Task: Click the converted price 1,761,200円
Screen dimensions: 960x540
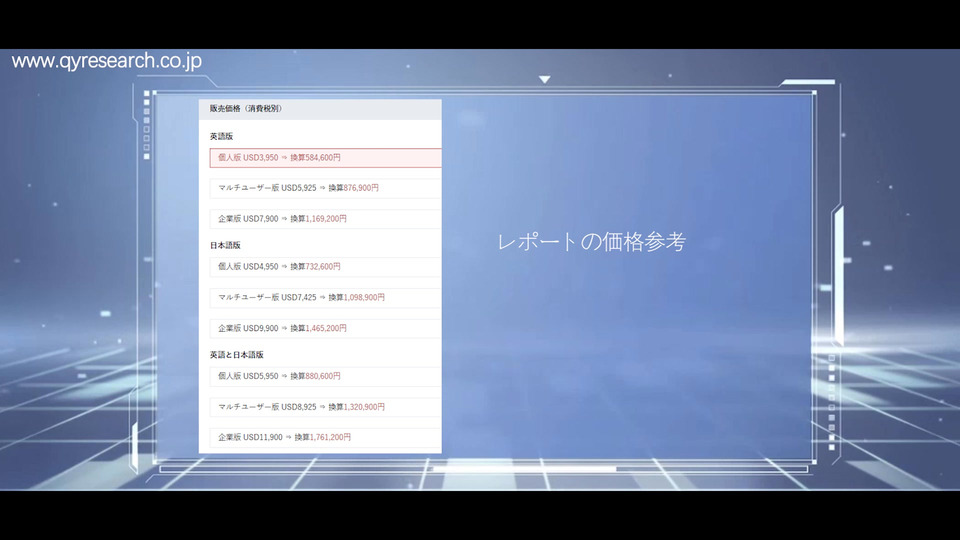Action: (x=331, y=437)
